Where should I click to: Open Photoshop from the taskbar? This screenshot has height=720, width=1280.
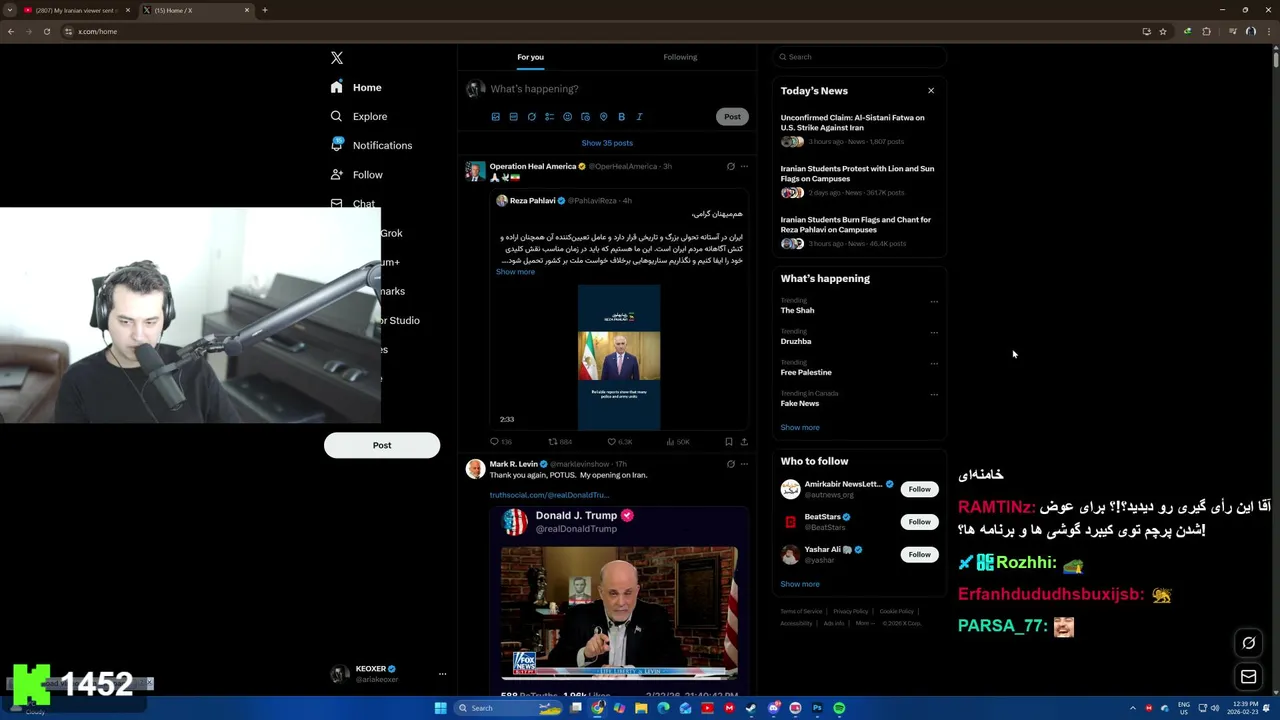(x=817, y=708)
